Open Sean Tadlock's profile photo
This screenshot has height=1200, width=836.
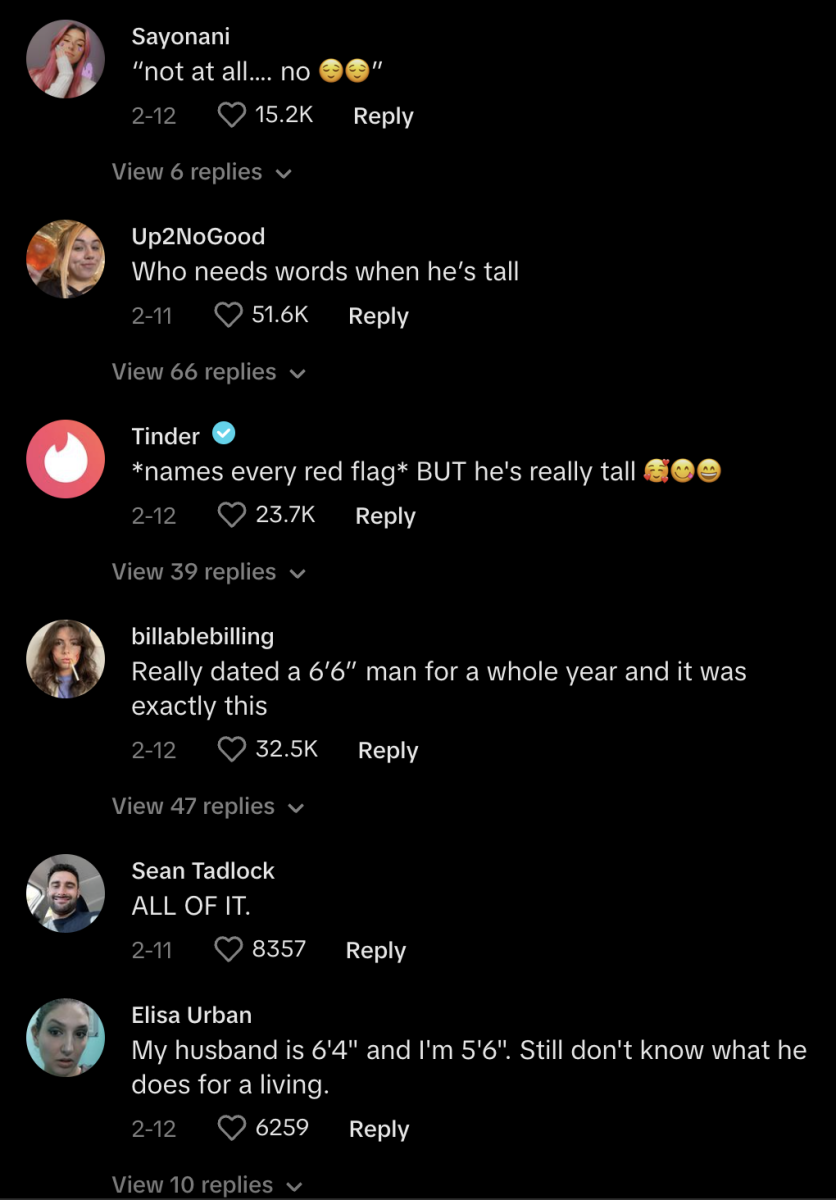(65, 893)
